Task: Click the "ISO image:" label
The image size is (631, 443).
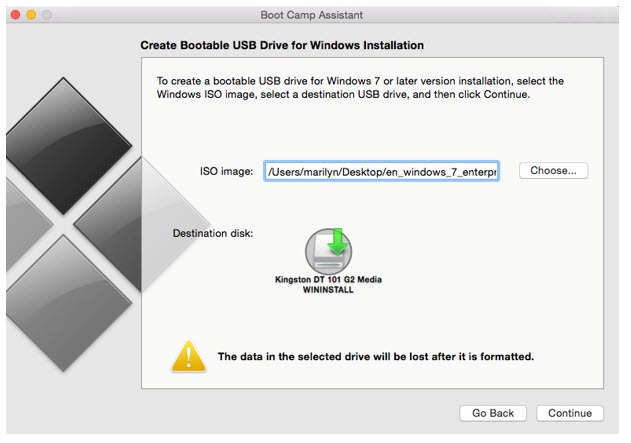Action: tap(227, 171)
